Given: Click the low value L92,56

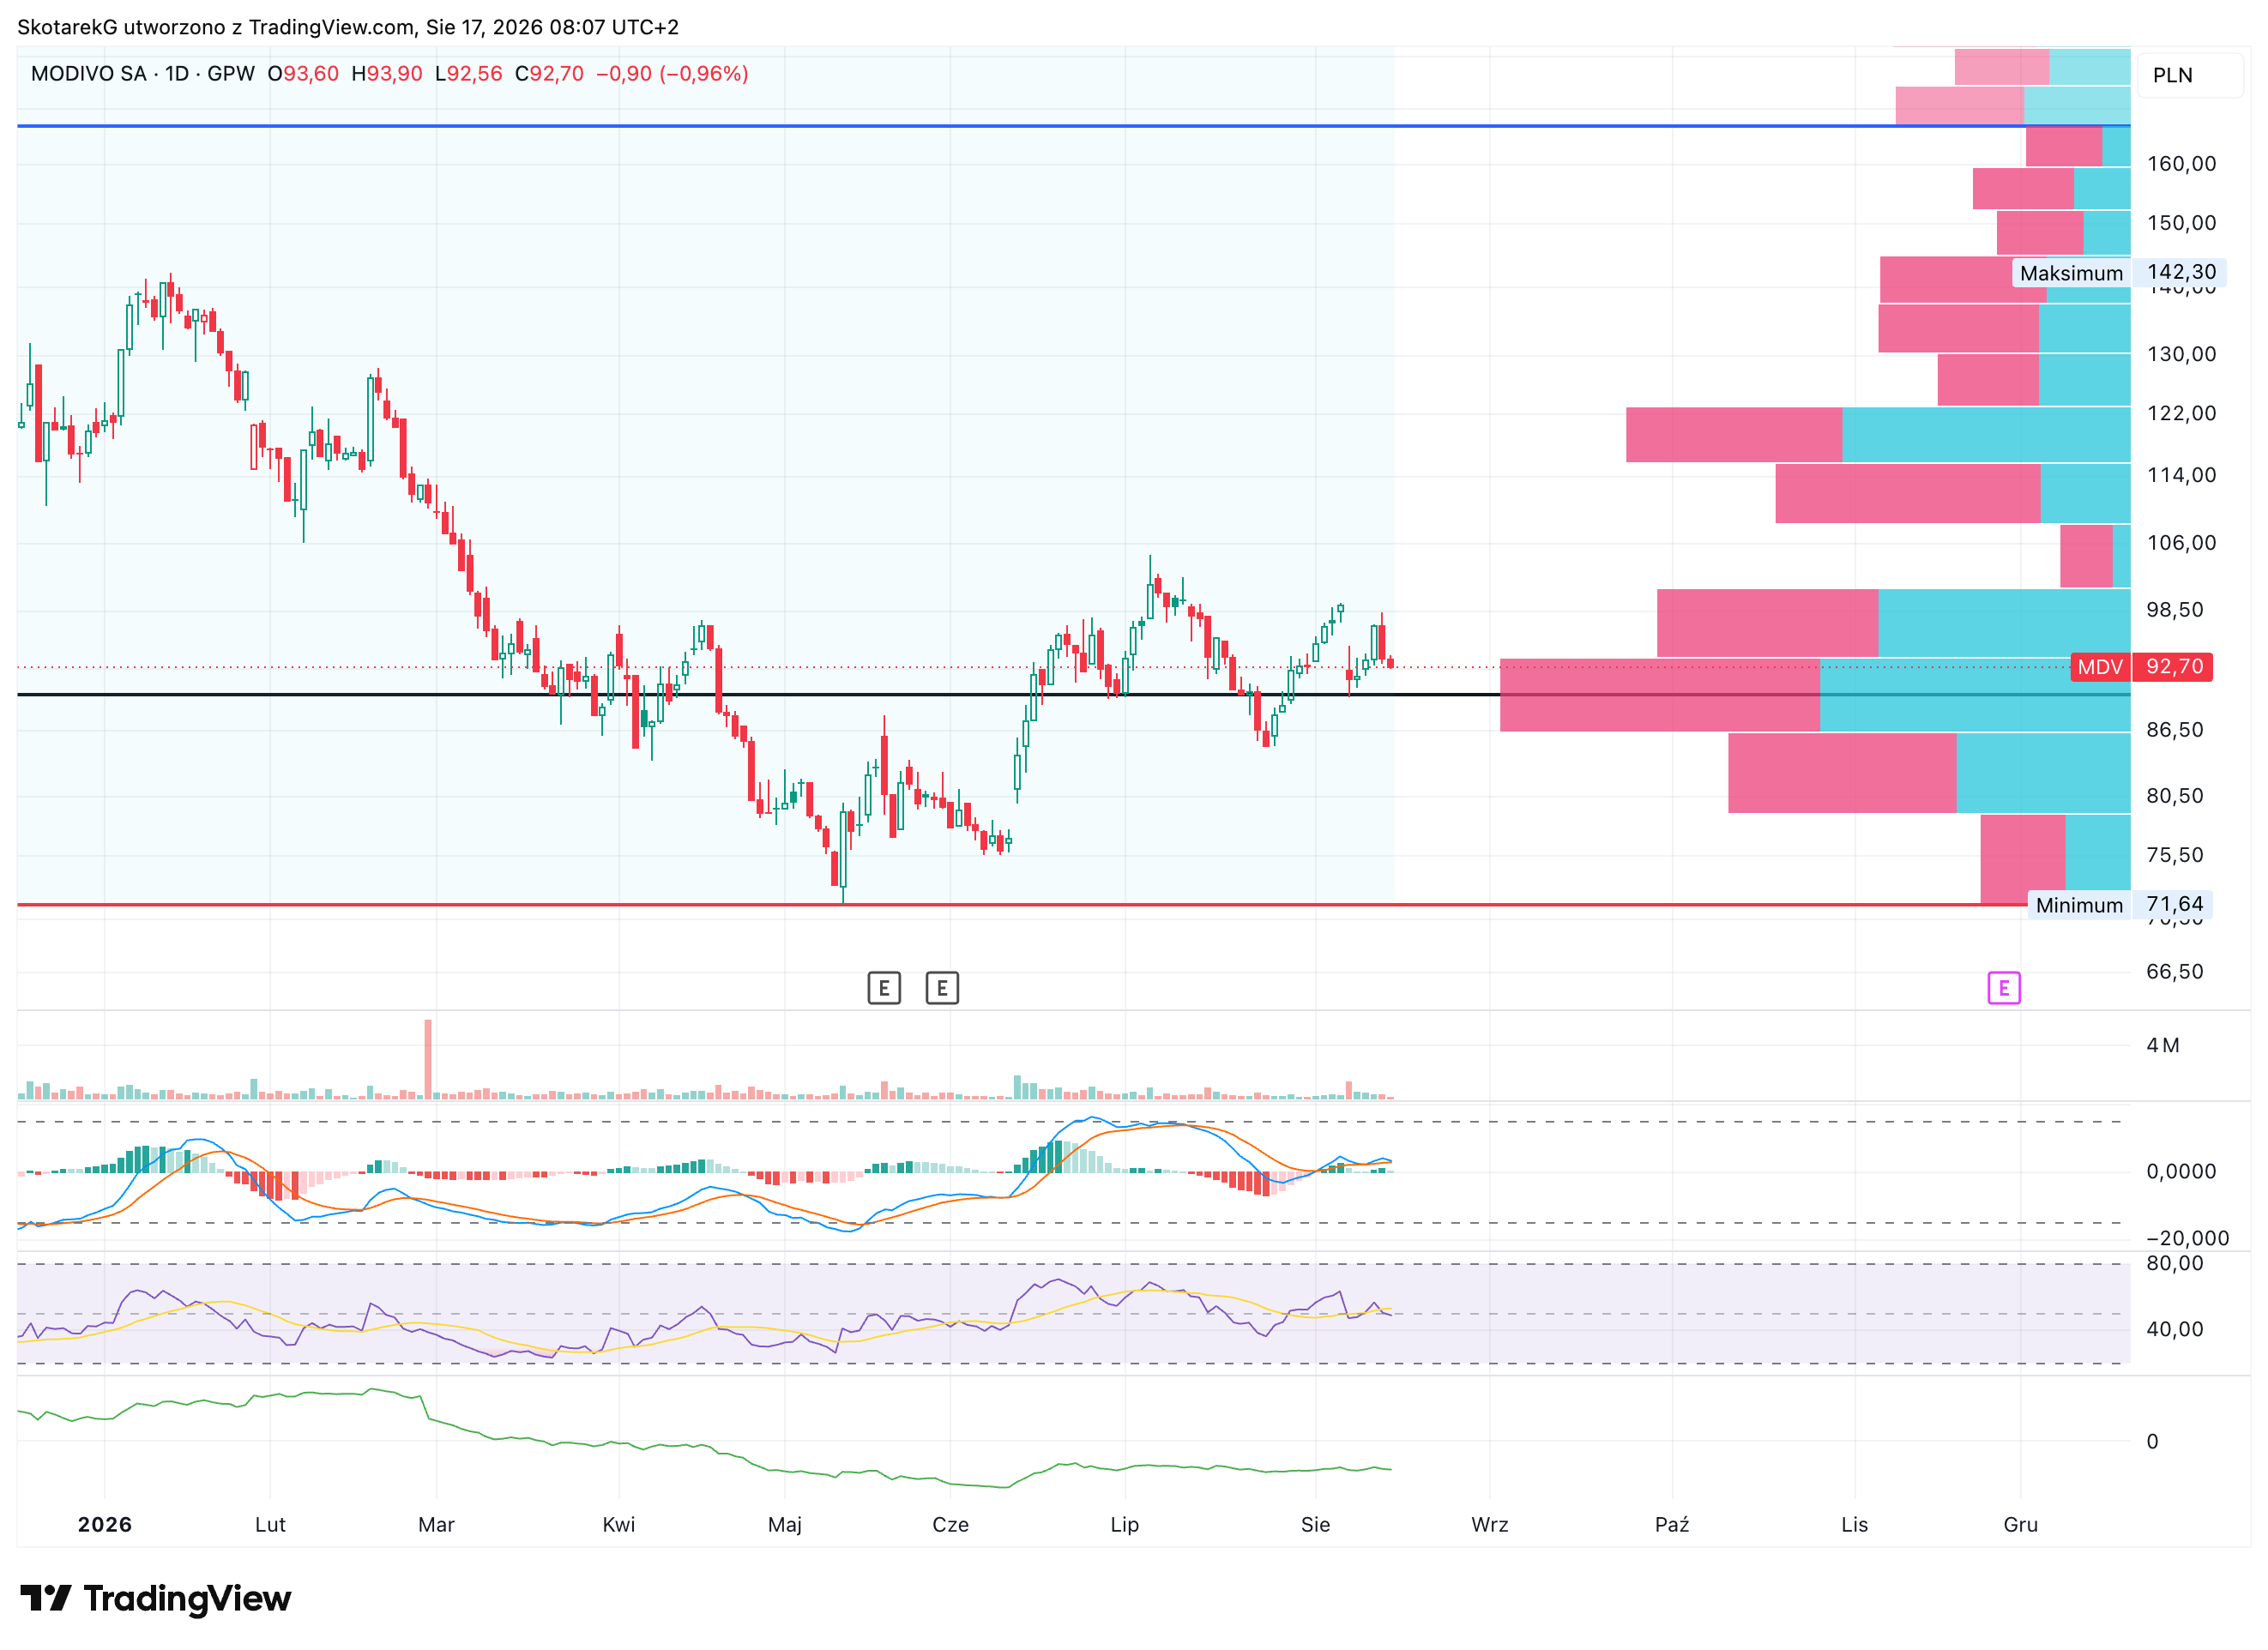Looking at the screenshot, I should [468, 73].
